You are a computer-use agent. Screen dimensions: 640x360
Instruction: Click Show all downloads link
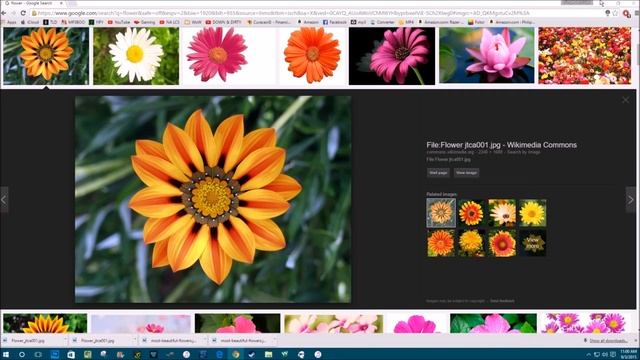608,340
